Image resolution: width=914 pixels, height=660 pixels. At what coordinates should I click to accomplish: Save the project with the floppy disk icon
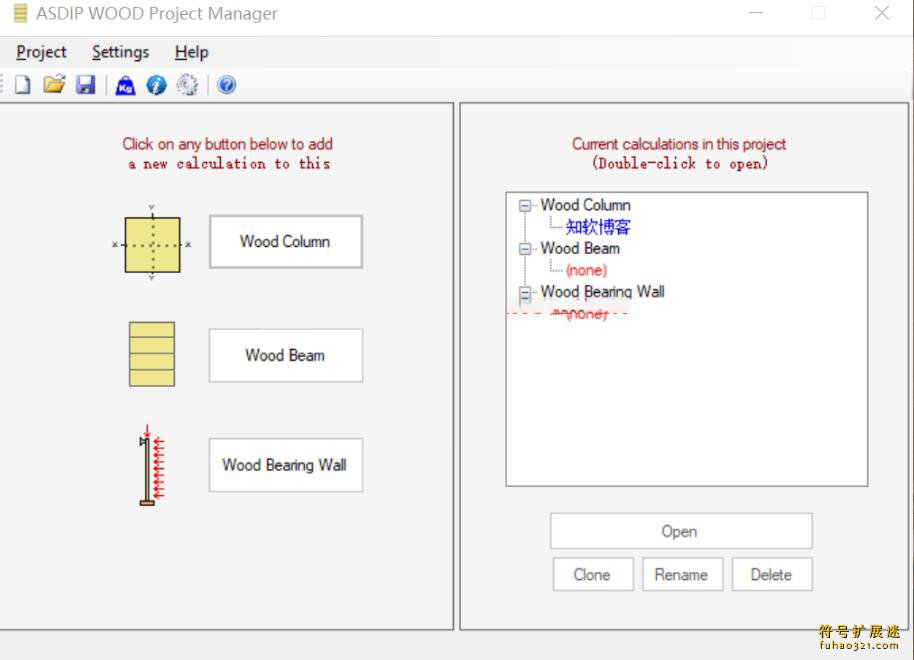tap(86, 85)
